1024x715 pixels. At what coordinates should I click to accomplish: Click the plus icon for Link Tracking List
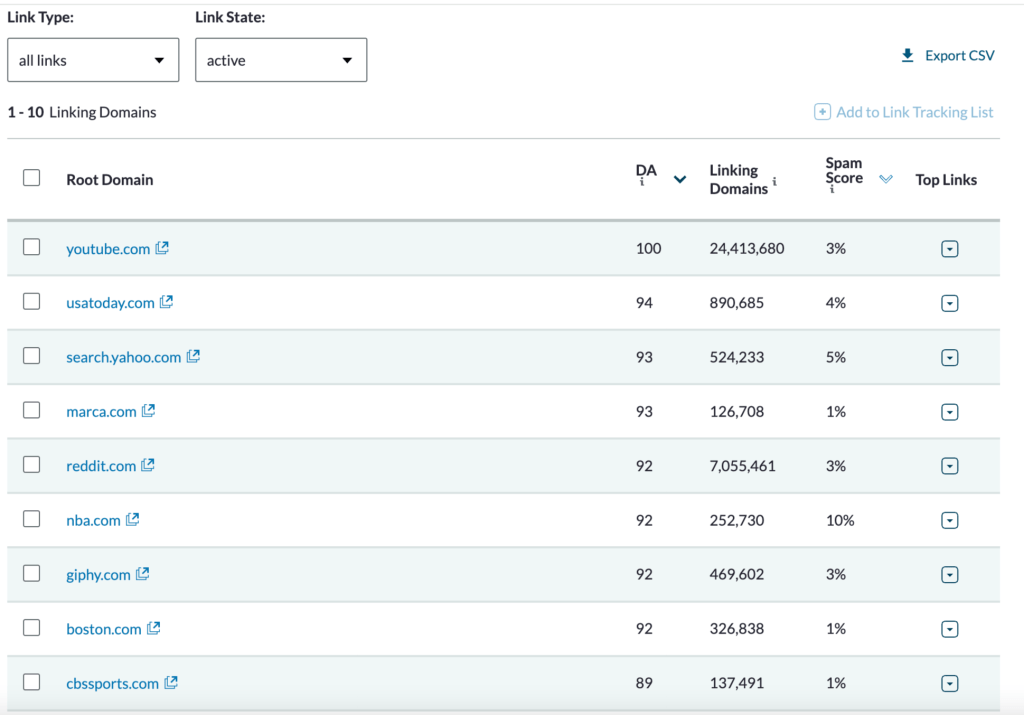pos(822,112)
